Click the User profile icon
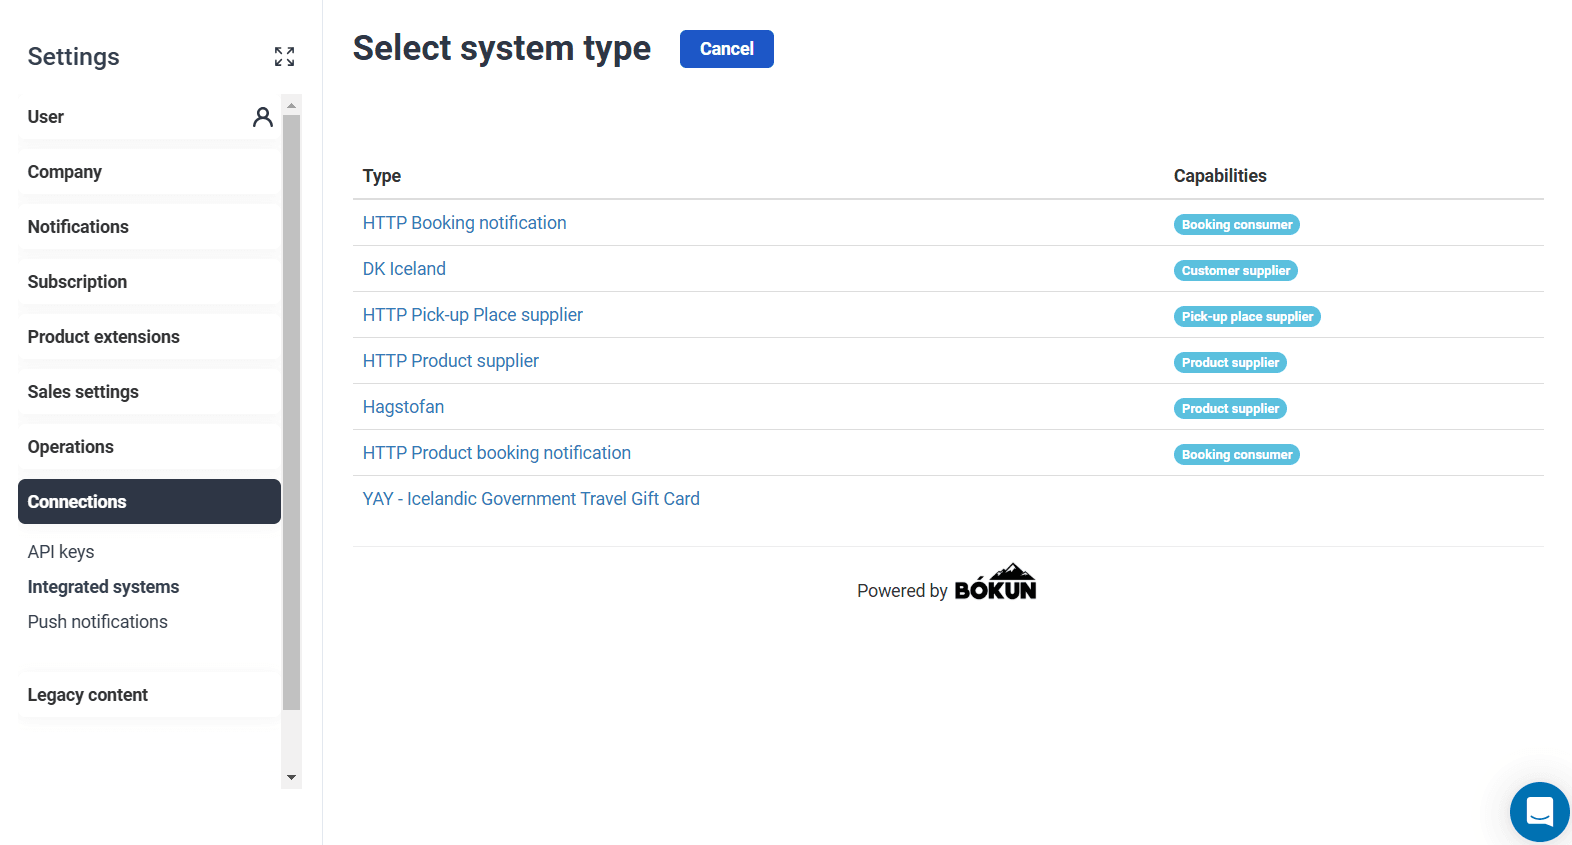Image resolution: width=1572 pixels, height=845 pixels. [x=263, y=117]
